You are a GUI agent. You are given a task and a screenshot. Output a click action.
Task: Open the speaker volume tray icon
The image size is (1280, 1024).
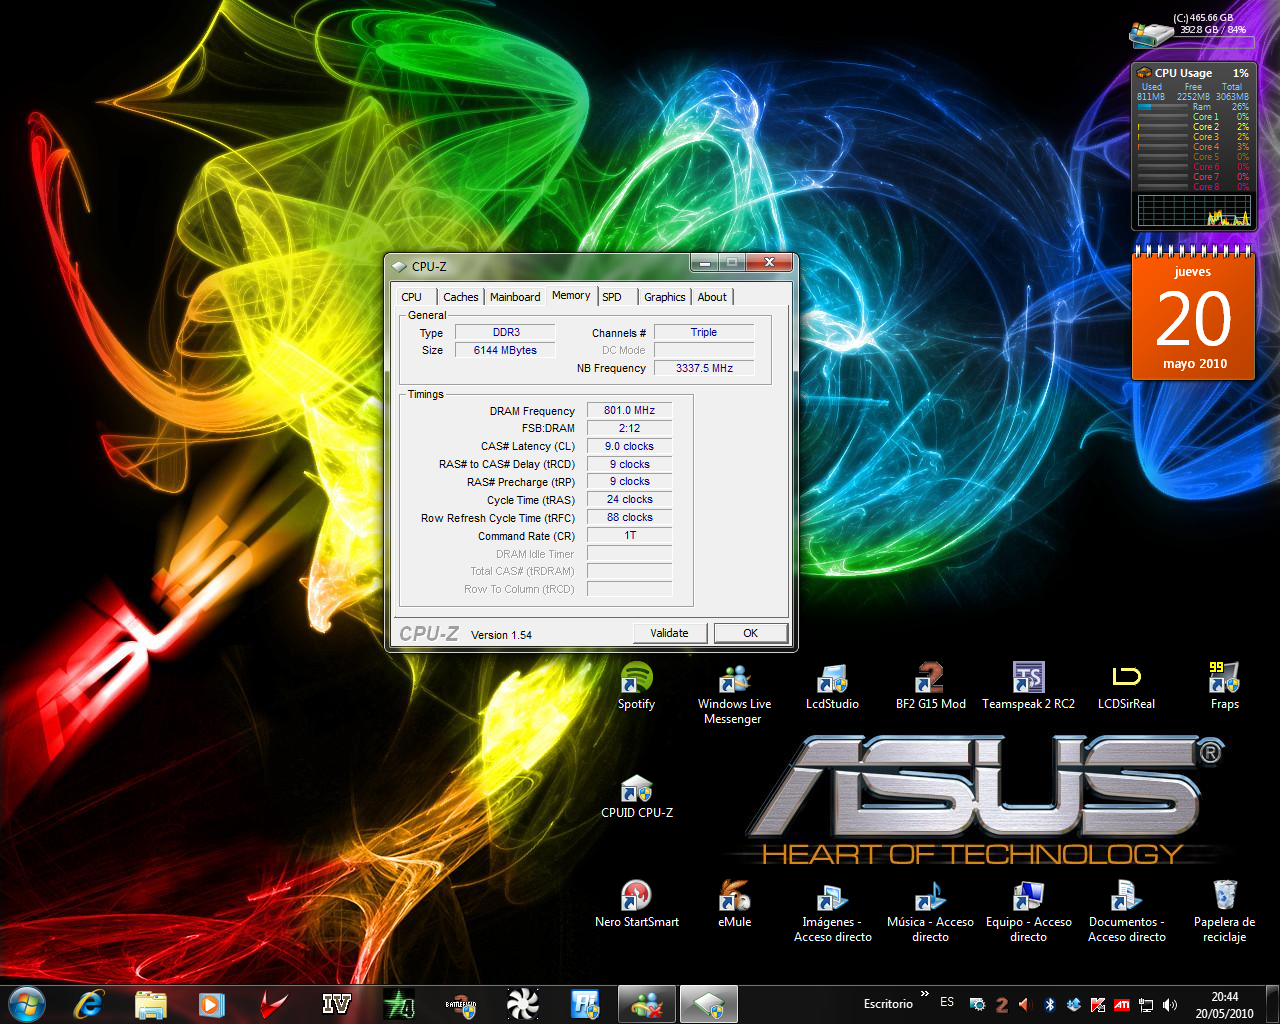point(1170,1004)
